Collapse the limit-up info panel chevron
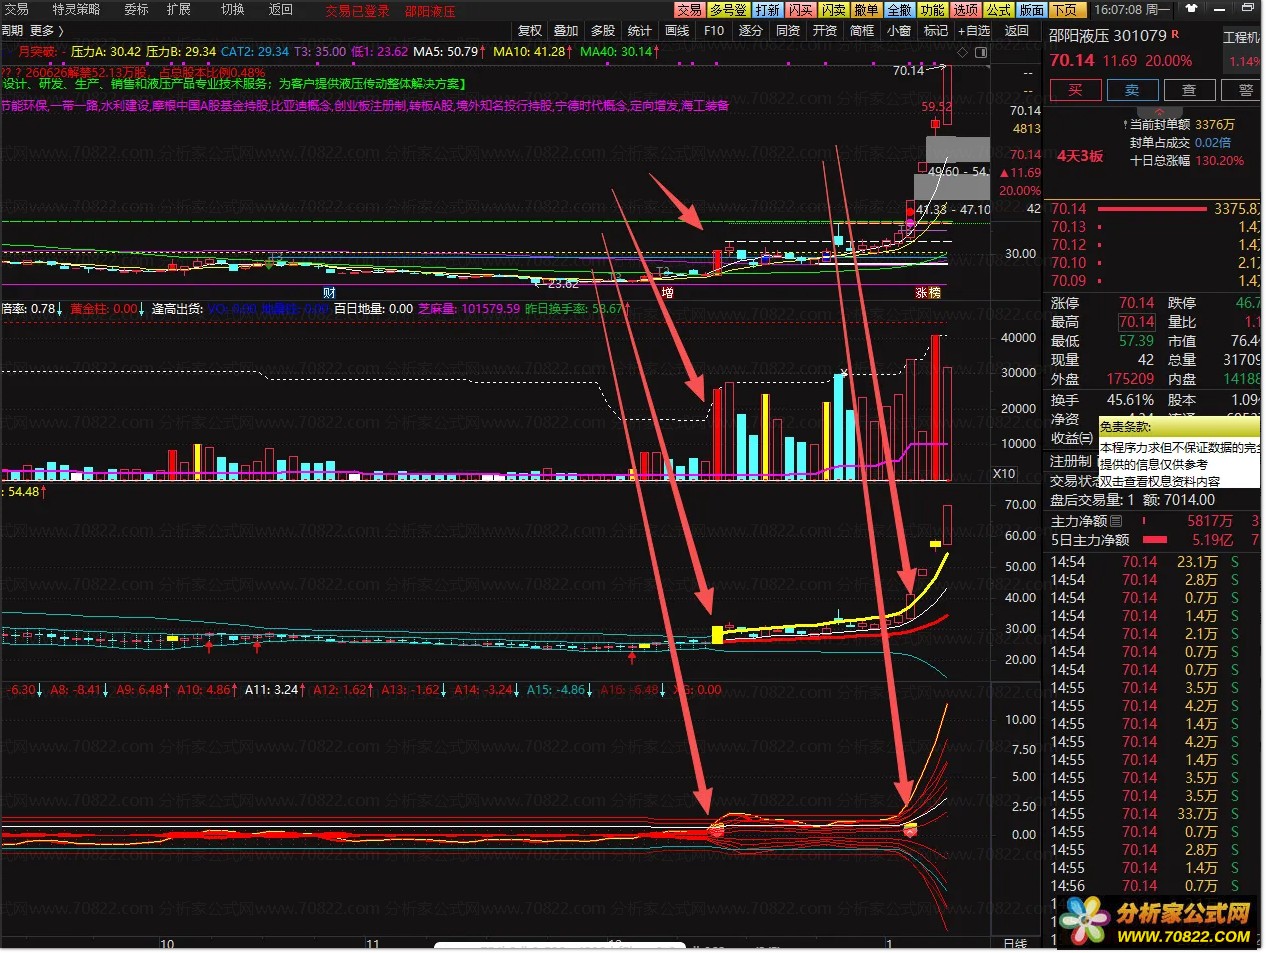The width and height of the screenshot is (1267, 953). point(1160,110)
